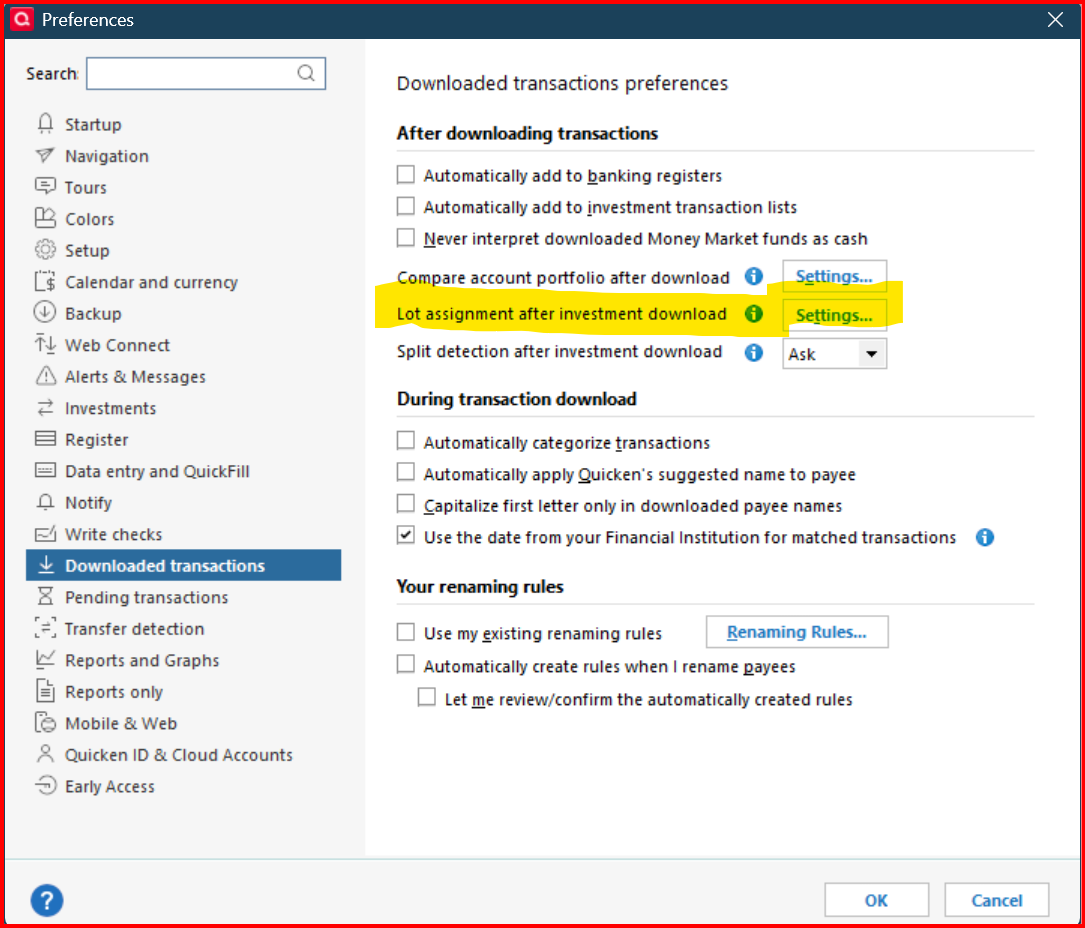Click the Pending transactions hourglass icon
The height and width of the screenshot is (928, 1085).
[x=45, y=596]
